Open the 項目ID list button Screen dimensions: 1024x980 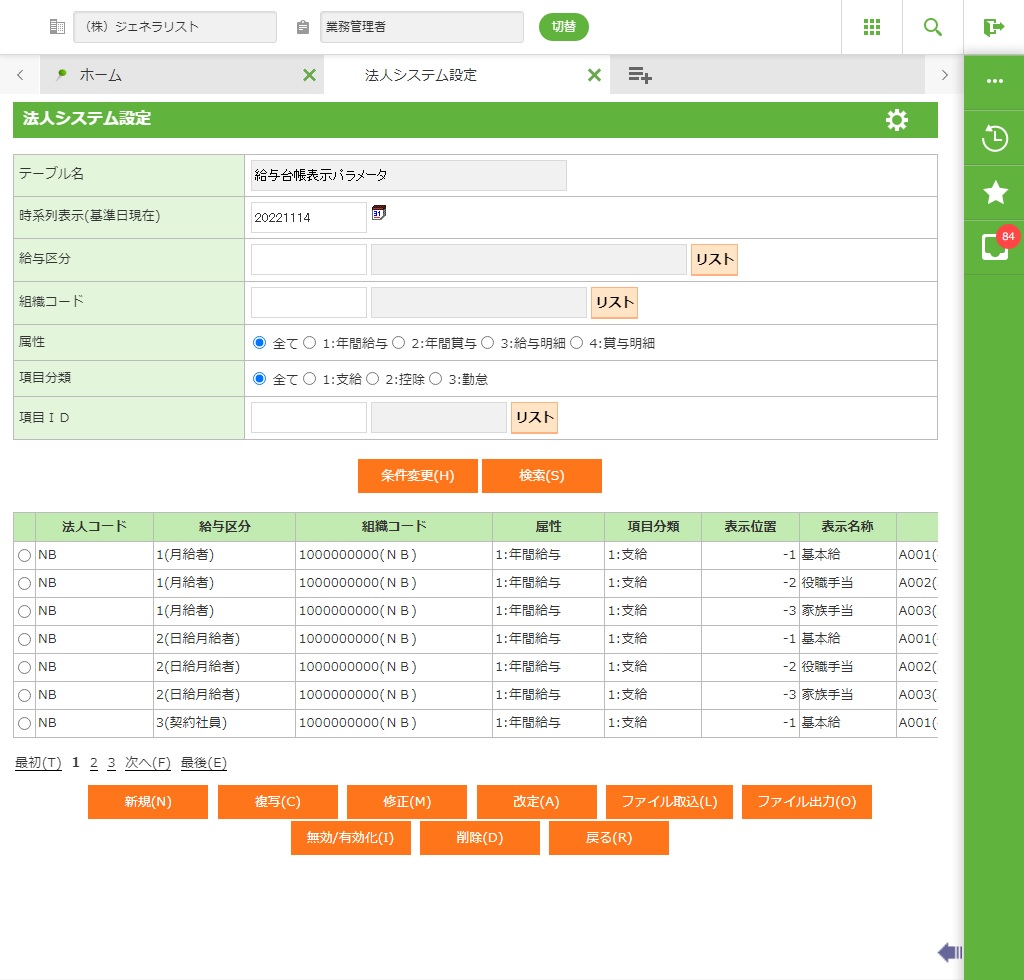coord(534,417)
